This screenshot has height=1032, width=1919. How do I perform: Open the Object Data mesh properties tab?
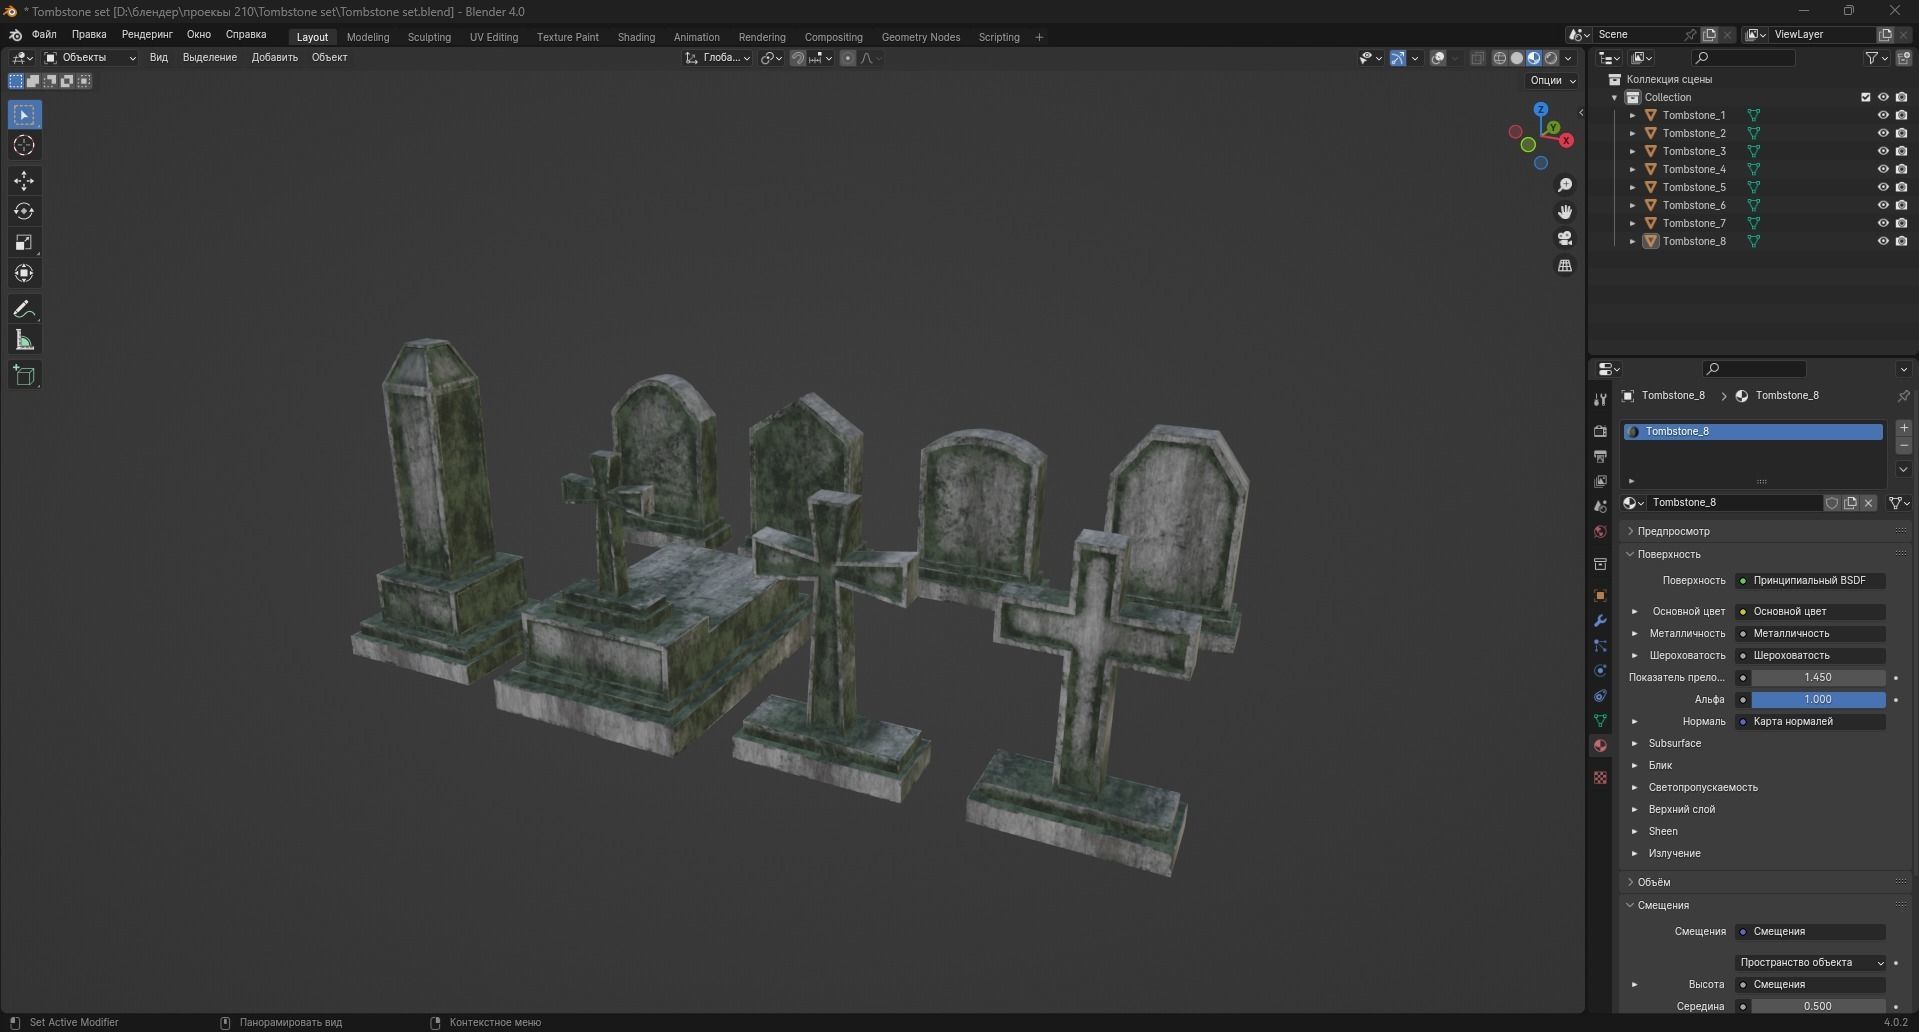click(x=1600, y=721)
